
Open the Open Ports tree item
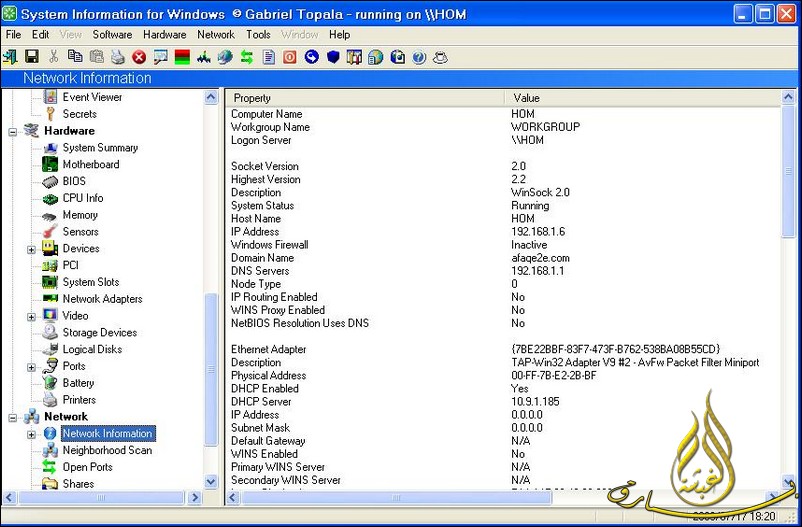point(87,467)
